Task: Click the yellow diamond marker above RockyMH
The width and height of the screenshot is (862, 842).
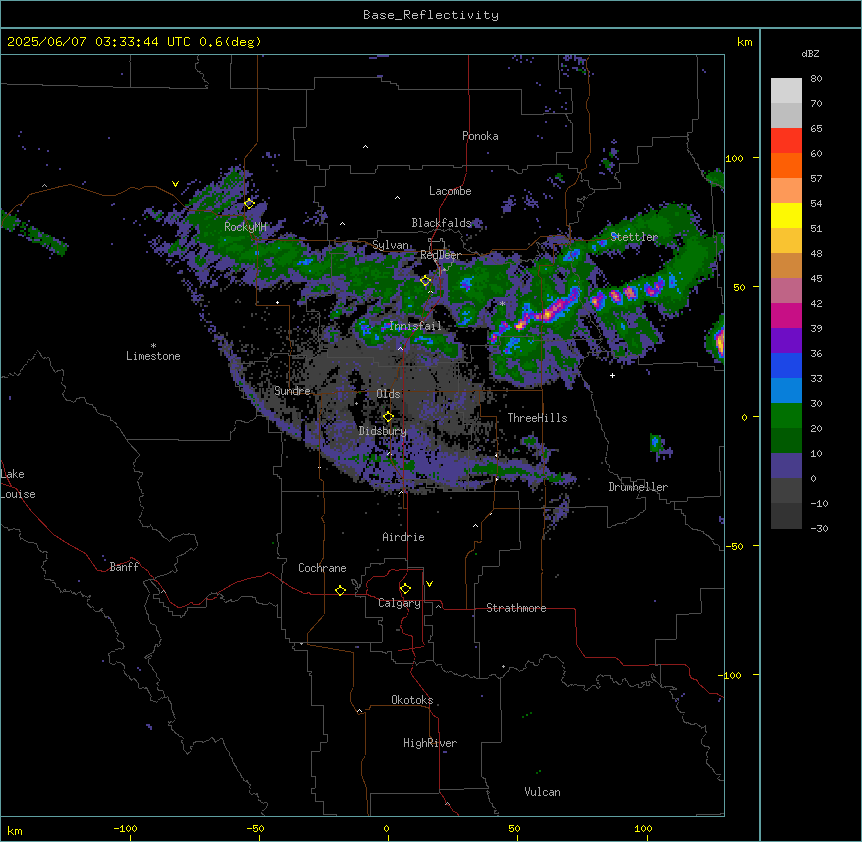Action: [249, 203]
